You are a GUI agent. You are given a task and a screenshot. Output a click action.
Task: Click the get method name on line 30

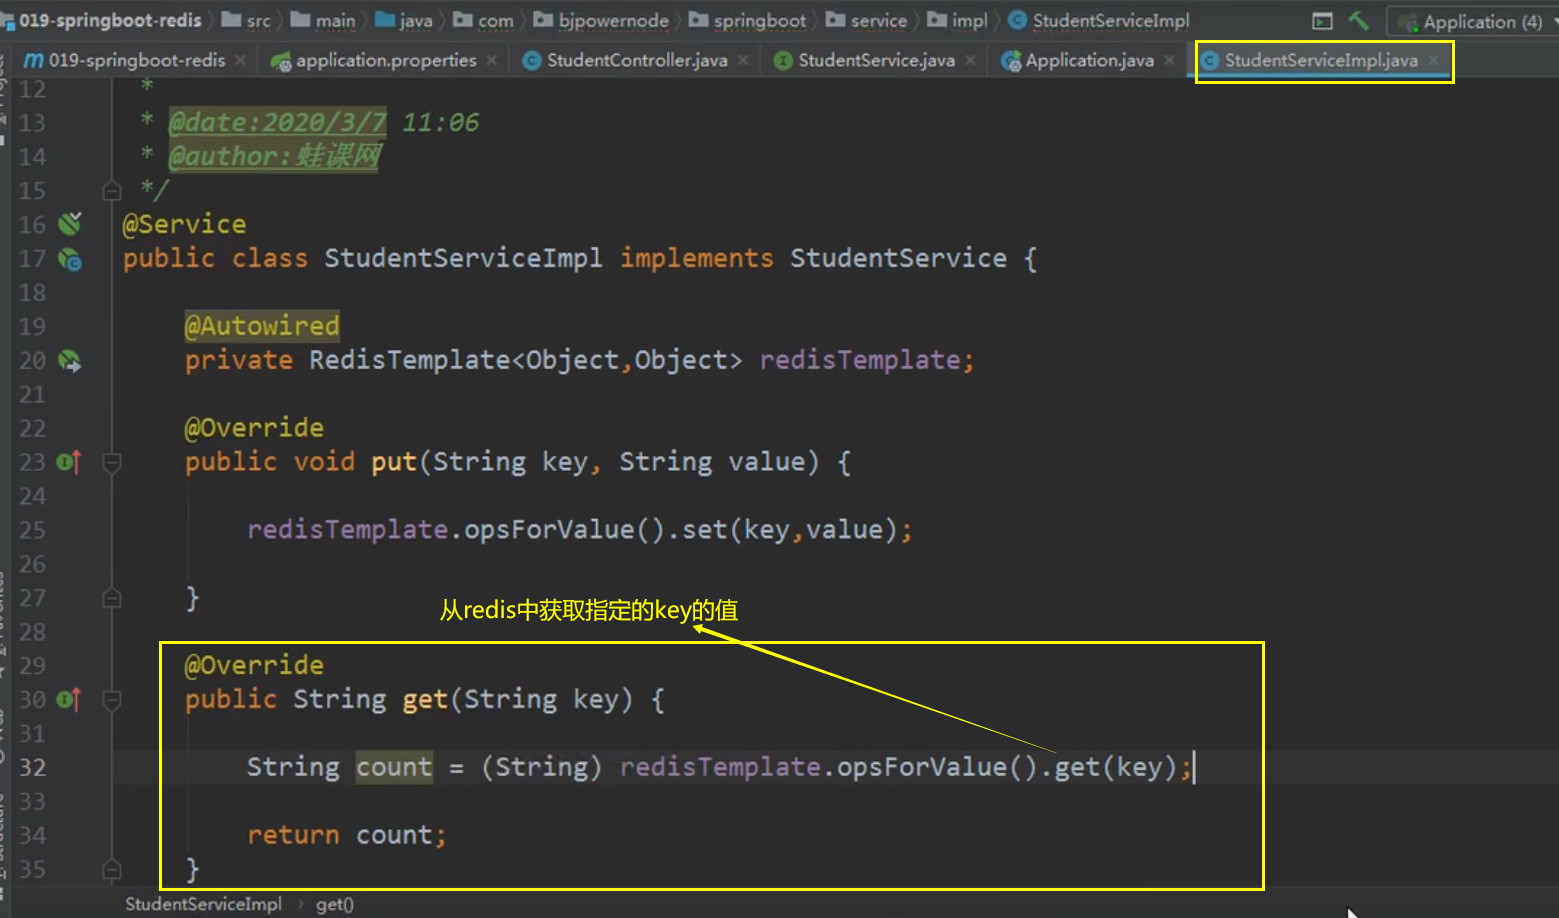point(425,699)
